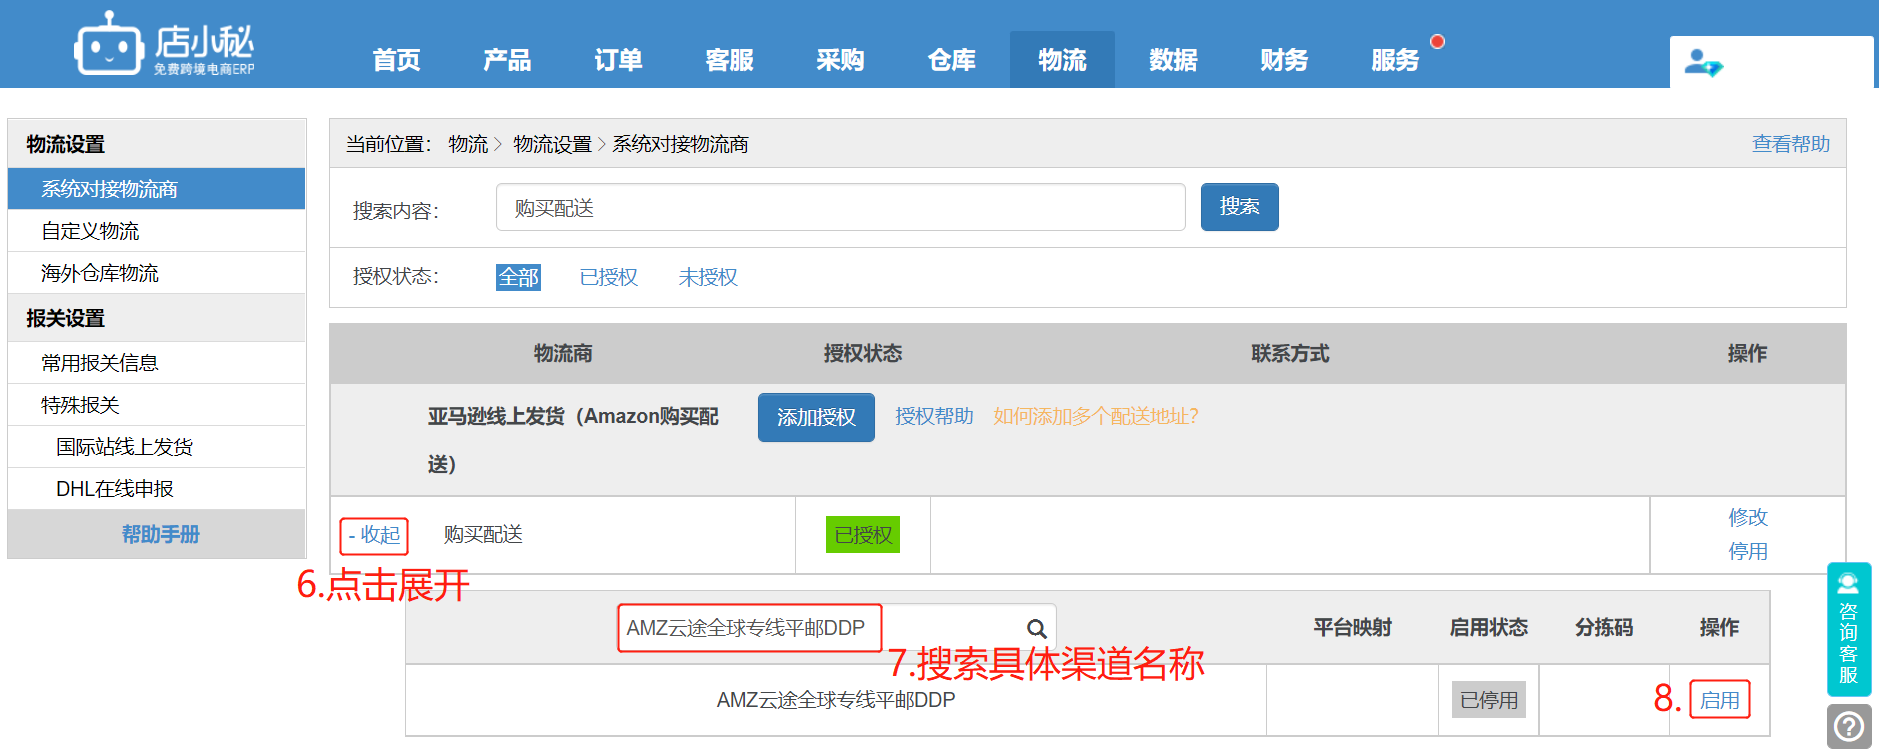
Task: Select the 物流 navigation tab
Action: [1062, 60]
